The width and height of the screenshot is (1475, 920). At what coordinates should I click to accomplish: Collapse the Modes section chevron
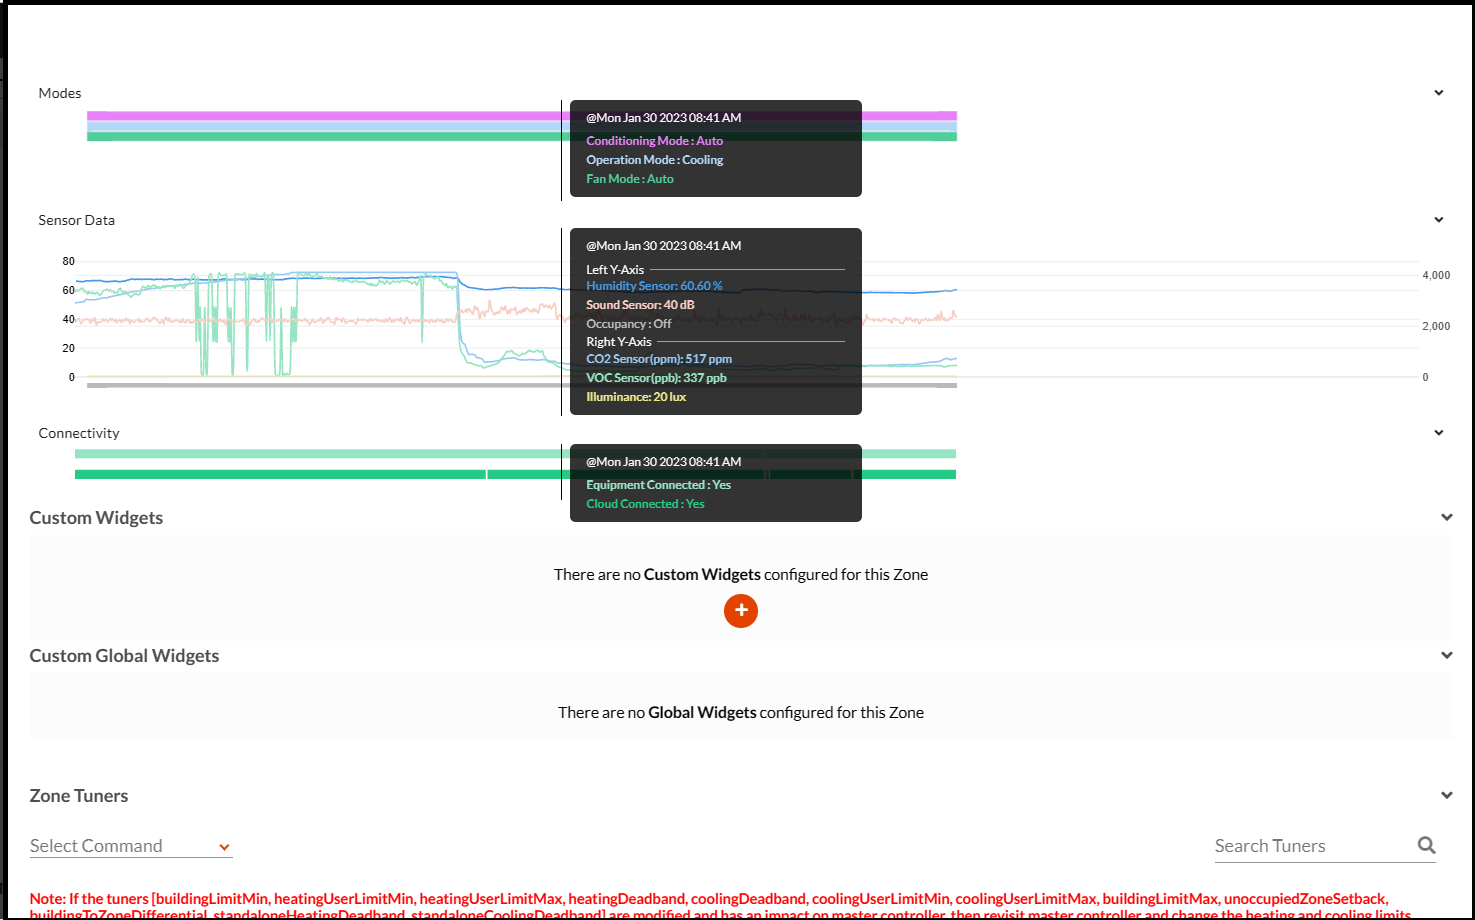pos(1439,93)
